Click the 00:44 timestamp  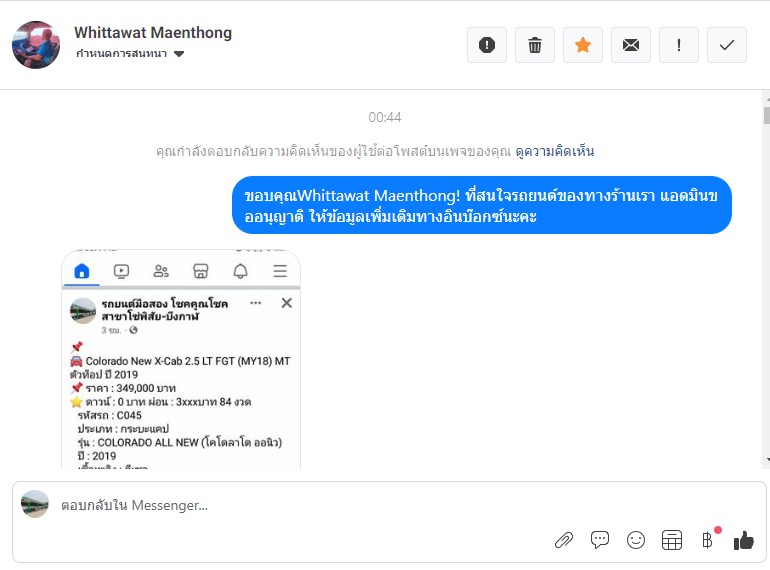pos(385,117)
